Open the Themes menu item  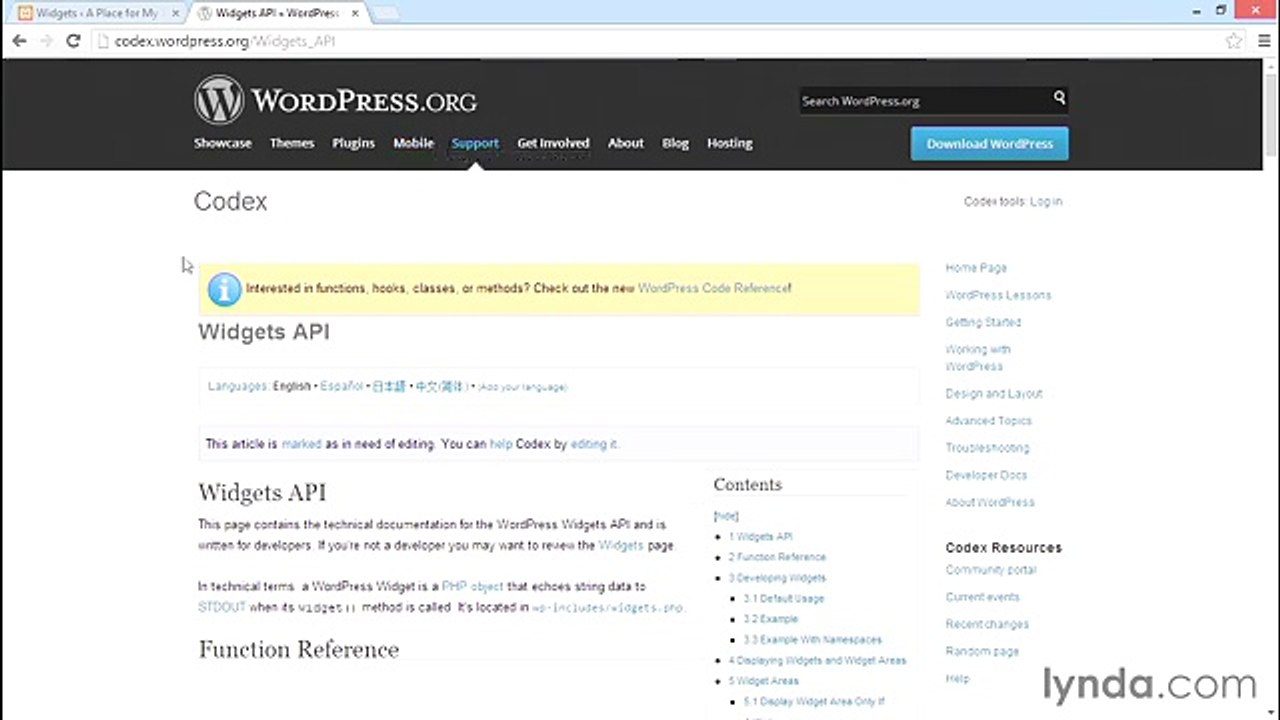(292, 143)
